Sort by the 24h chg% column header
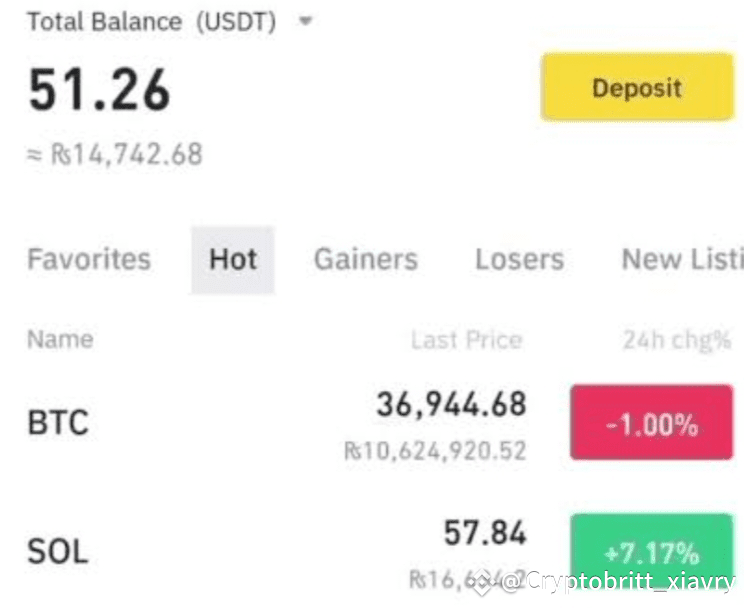This screenshot has height=608, width=744. [677, 340]
